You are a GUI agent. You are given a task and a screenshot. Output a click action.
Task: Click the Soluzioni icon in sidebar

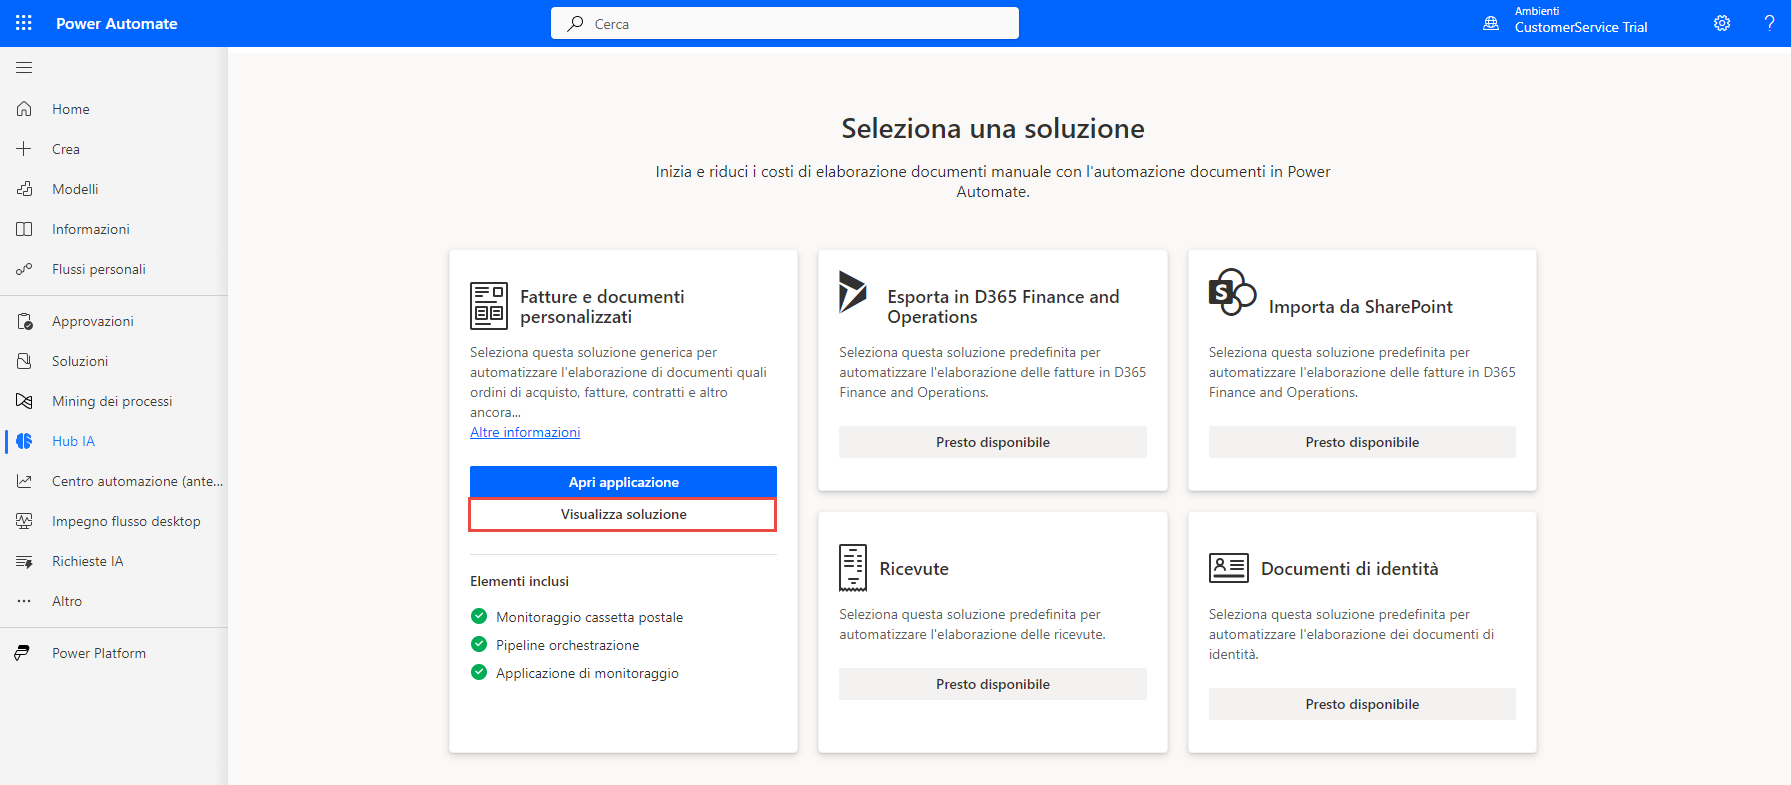[24, 361]
